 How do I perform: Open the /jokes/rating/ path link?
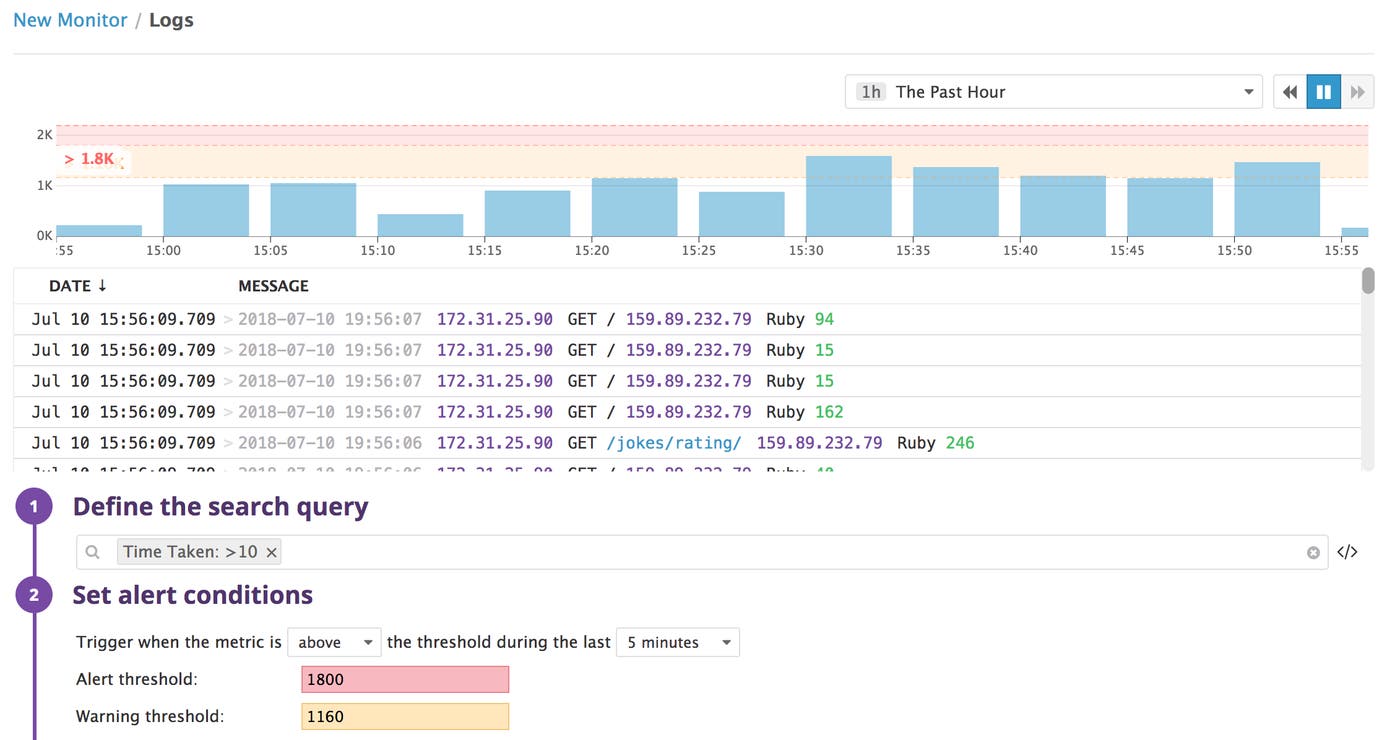pos(673,442)
